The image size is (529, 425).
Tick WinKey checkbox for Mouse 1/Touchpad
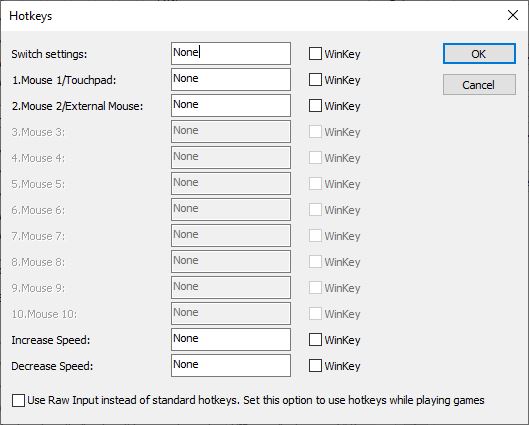tap(315, 80)
